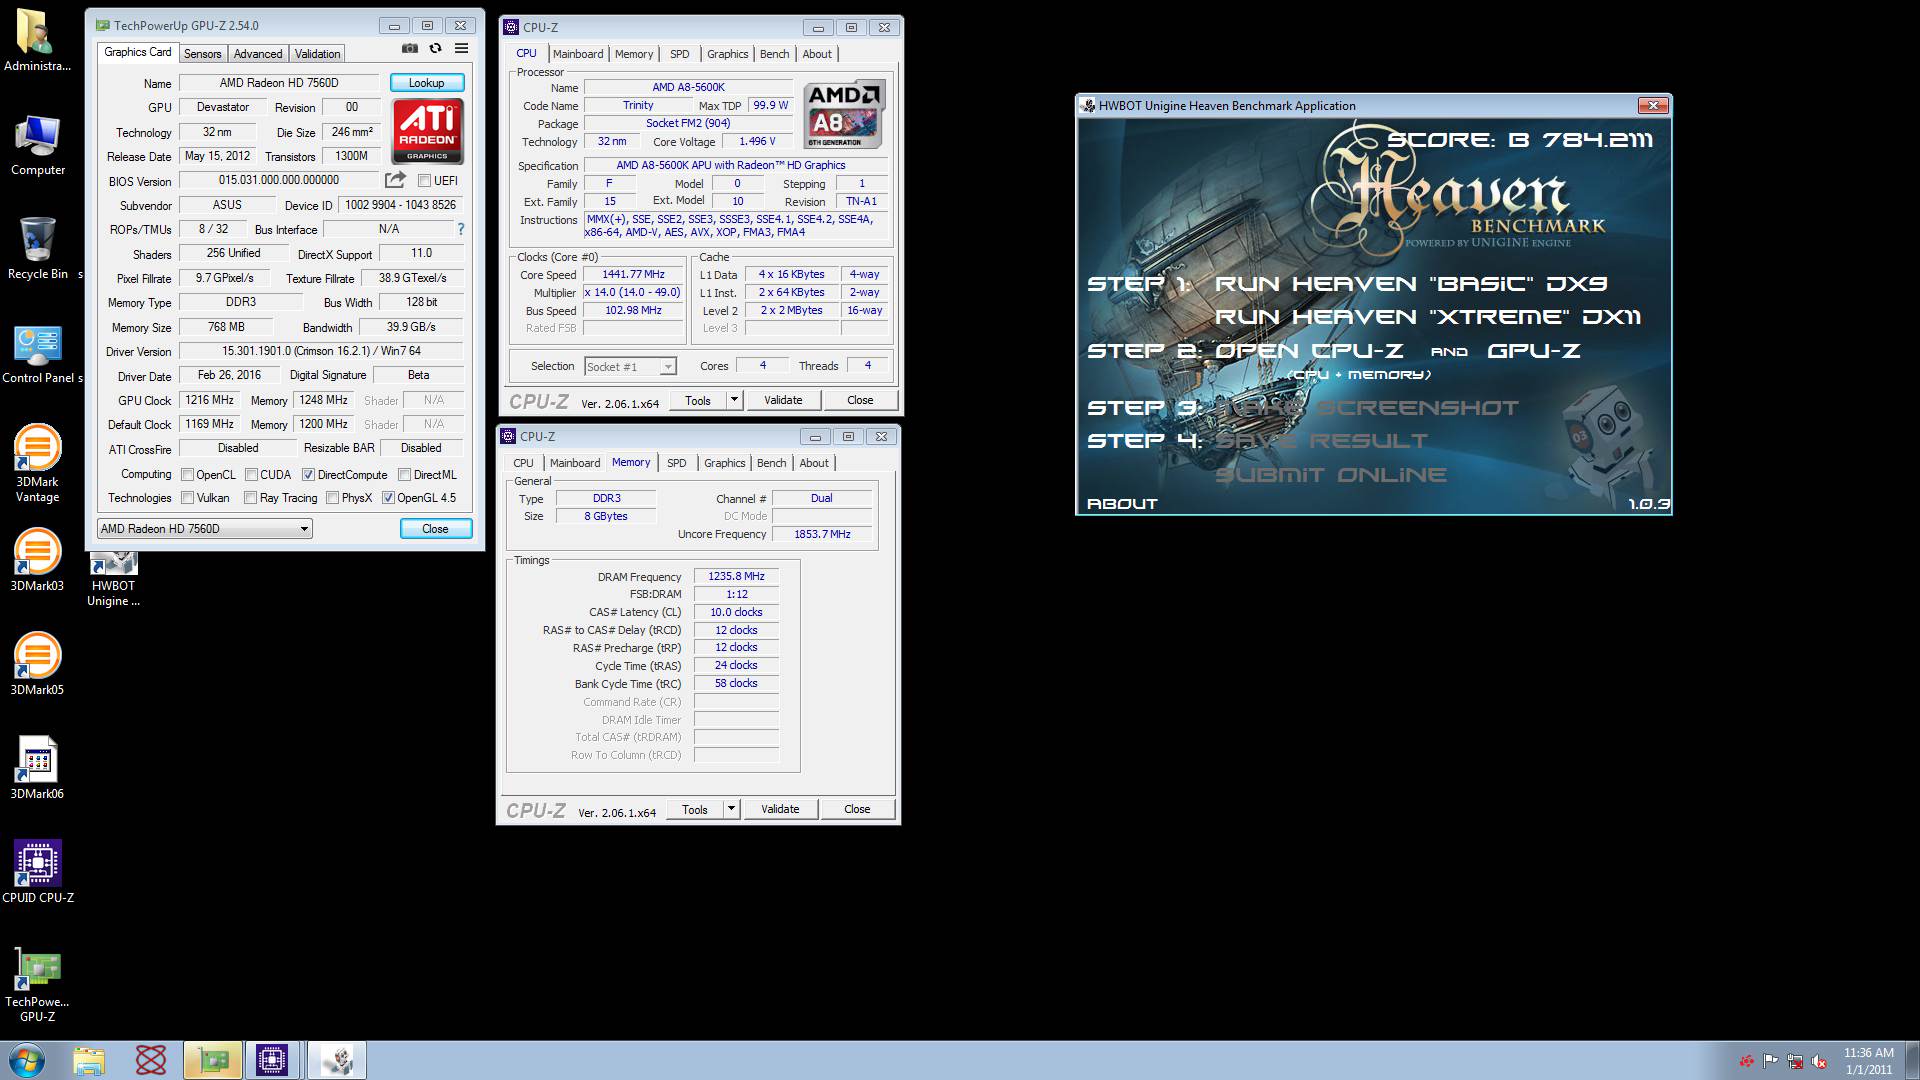Click the Windows Start button

point(26,1060)
